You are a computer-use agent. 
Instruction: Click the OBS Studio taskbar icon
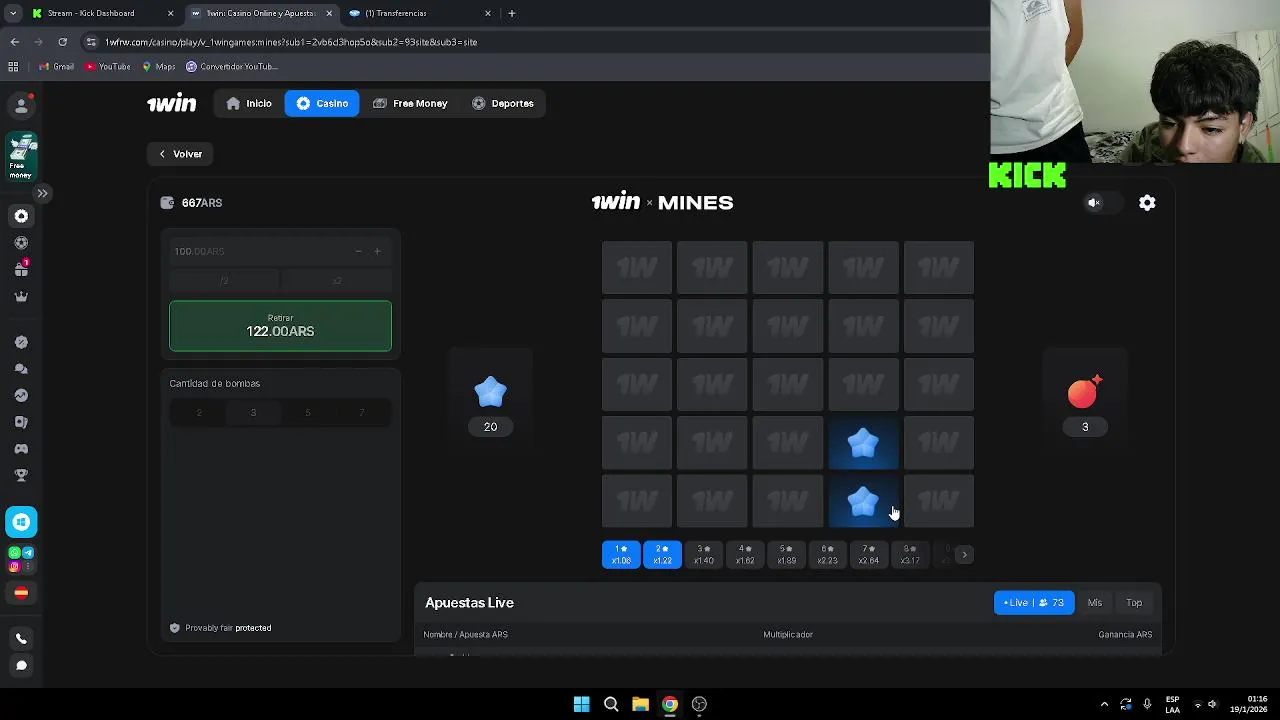pyautogui.click(x=699, y=704)
